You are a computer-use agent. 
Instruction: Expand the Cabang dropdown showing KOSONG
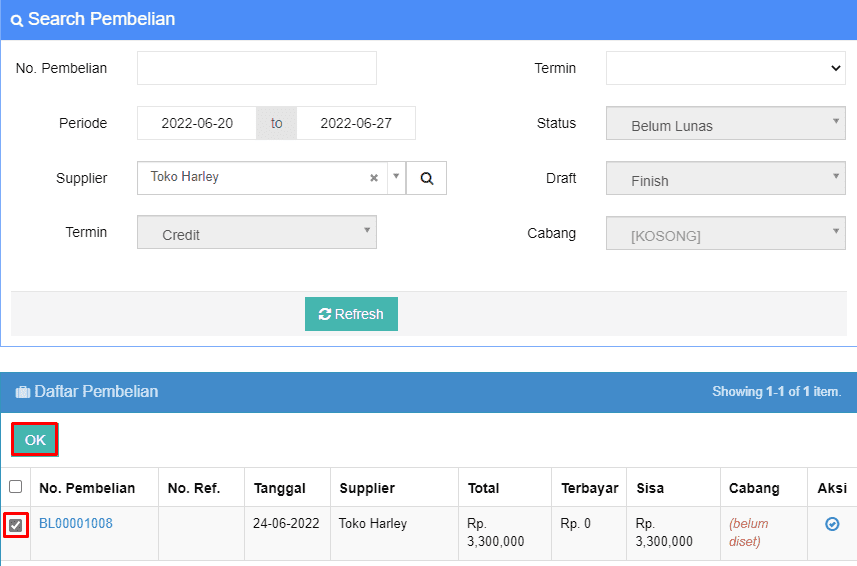(726, 234)
